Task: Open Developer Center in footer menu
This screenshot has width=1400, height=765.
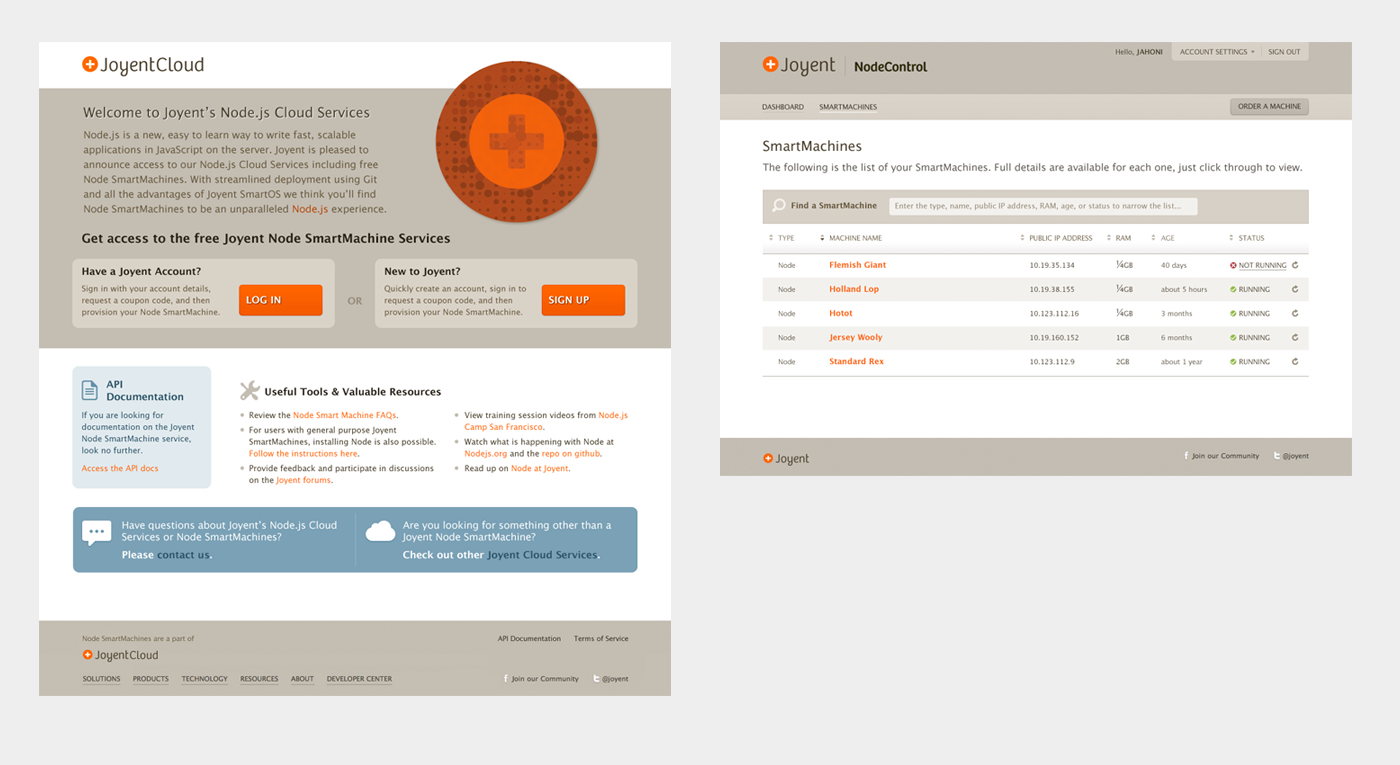Action: [x=359, y=679]
